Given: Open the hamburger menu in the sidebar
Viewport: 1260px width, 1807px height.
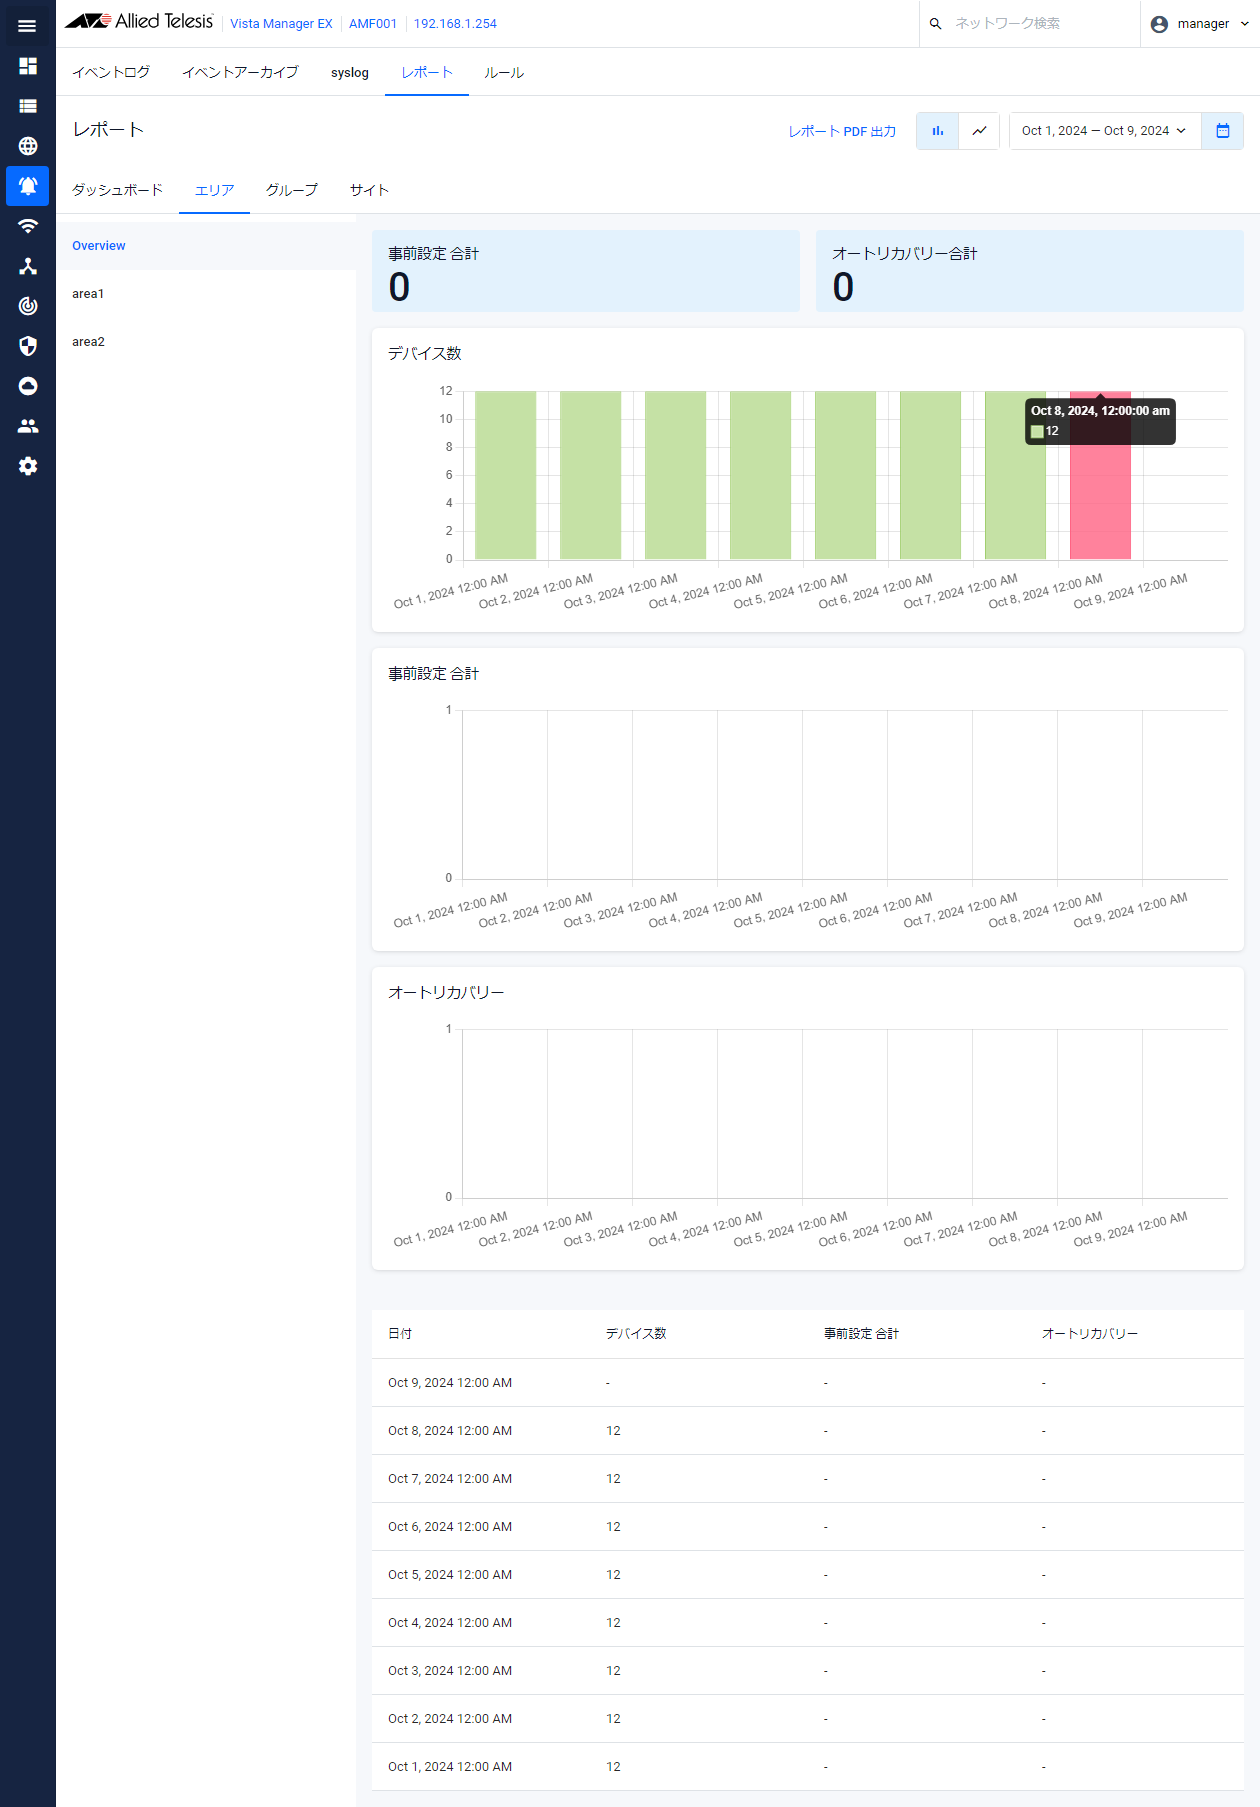Looking at the screenshot, I should (x=27, y=26).
